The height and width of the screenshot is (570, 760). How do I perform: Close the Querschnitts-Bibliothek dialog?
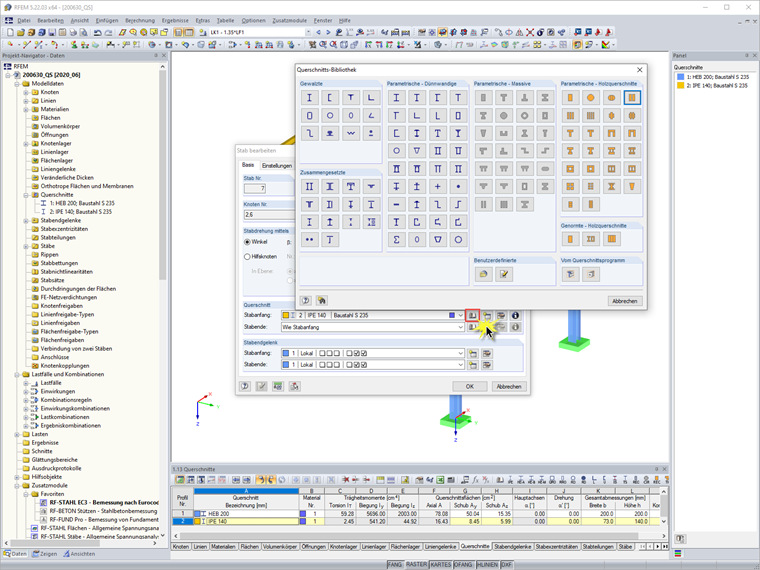click(639, 70)
